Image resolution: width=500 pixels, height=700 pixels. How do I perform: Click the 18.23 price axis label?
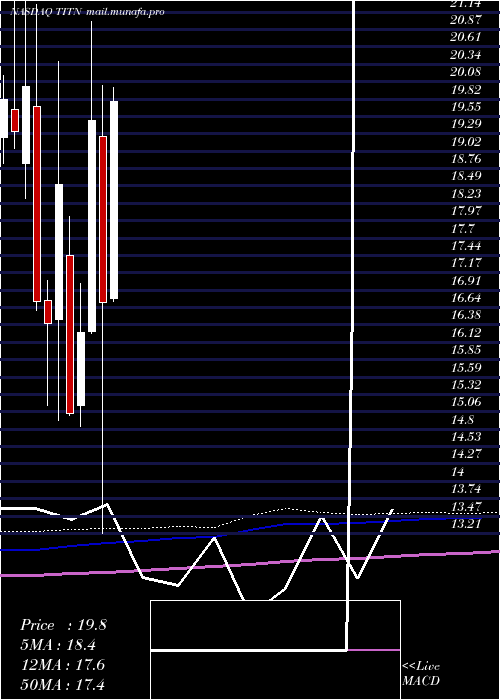pos(466,193)
